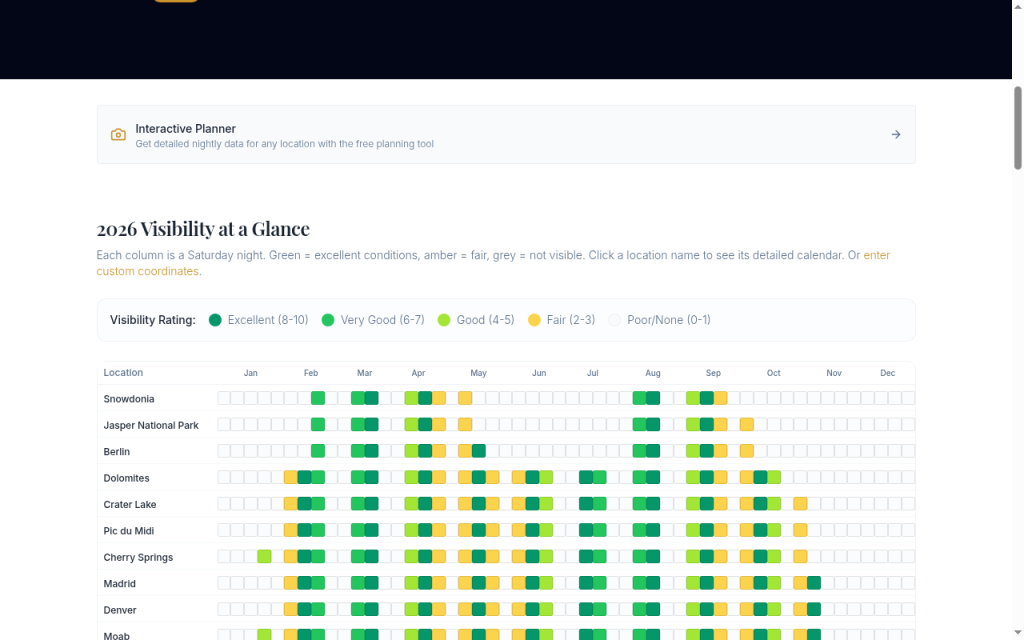
Task: Open the Dolomites detailed calendar
Action: point(126,478)
